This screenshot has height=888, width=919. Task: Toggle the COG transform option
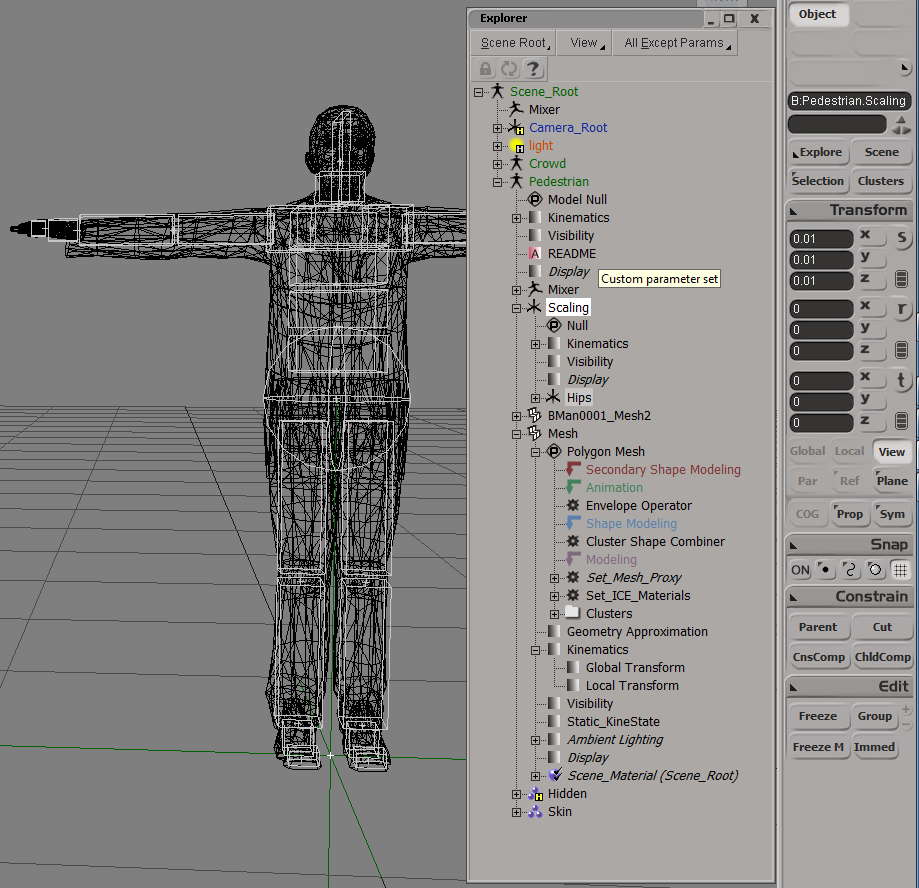coord(807,514)
